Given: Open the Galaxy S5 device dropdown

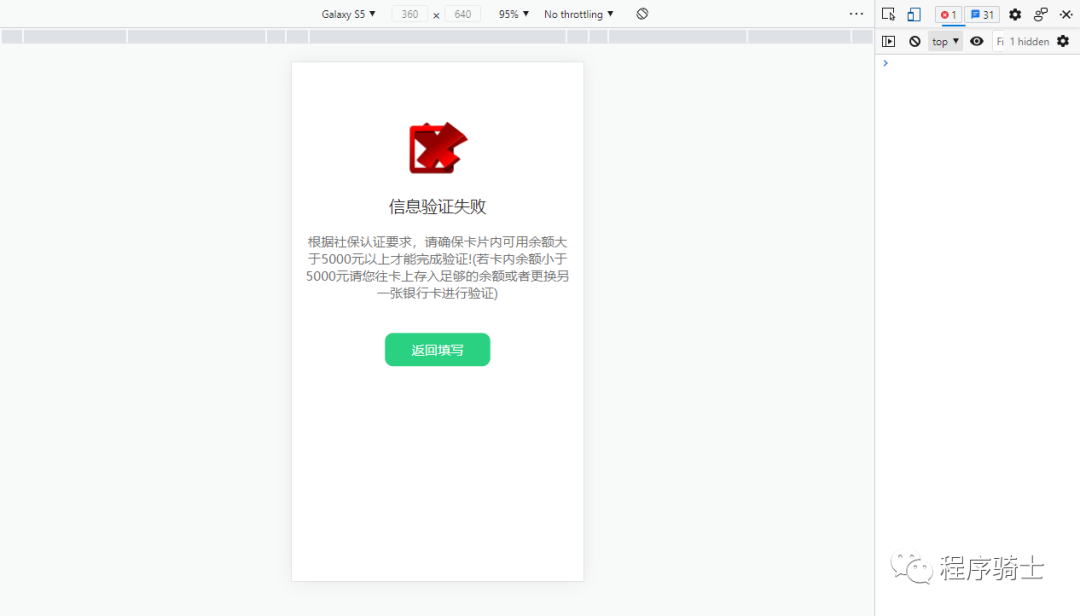Looking at the screenshot, I should [x=348, y=14].
